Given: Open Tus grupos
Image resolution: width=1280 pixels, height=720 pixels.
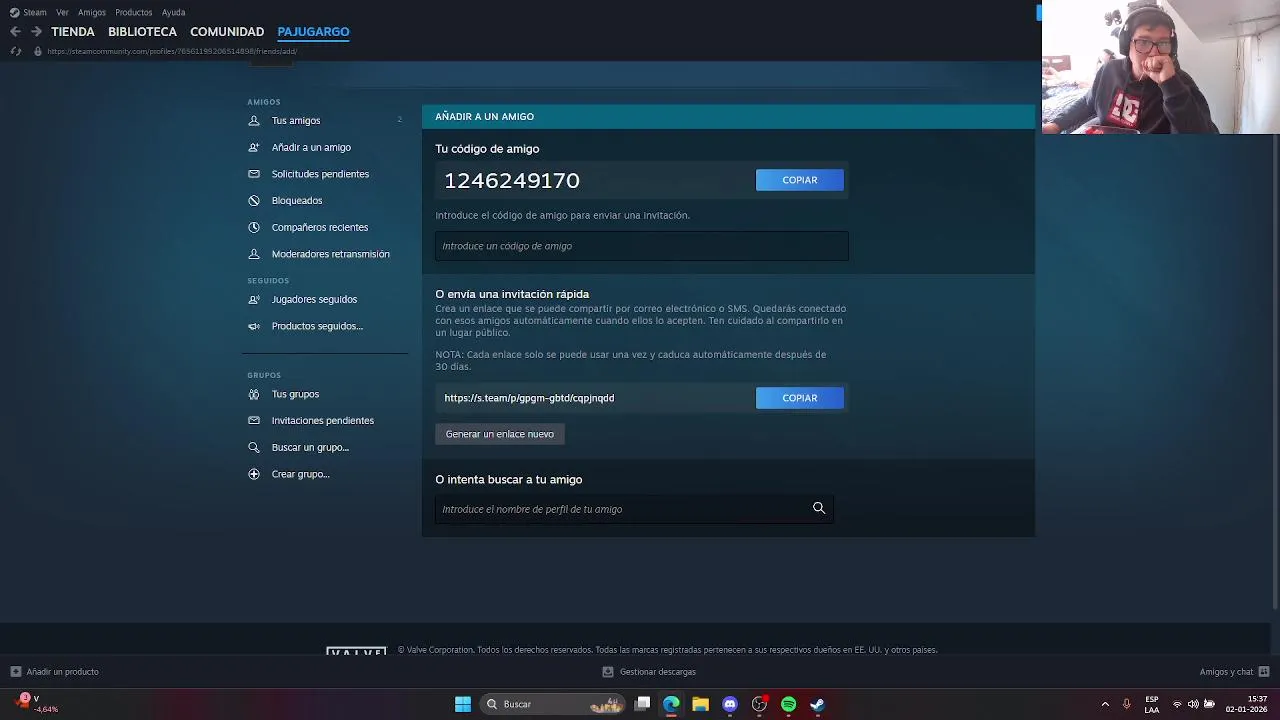Looking at the screenshot, I should pos(295,394).
